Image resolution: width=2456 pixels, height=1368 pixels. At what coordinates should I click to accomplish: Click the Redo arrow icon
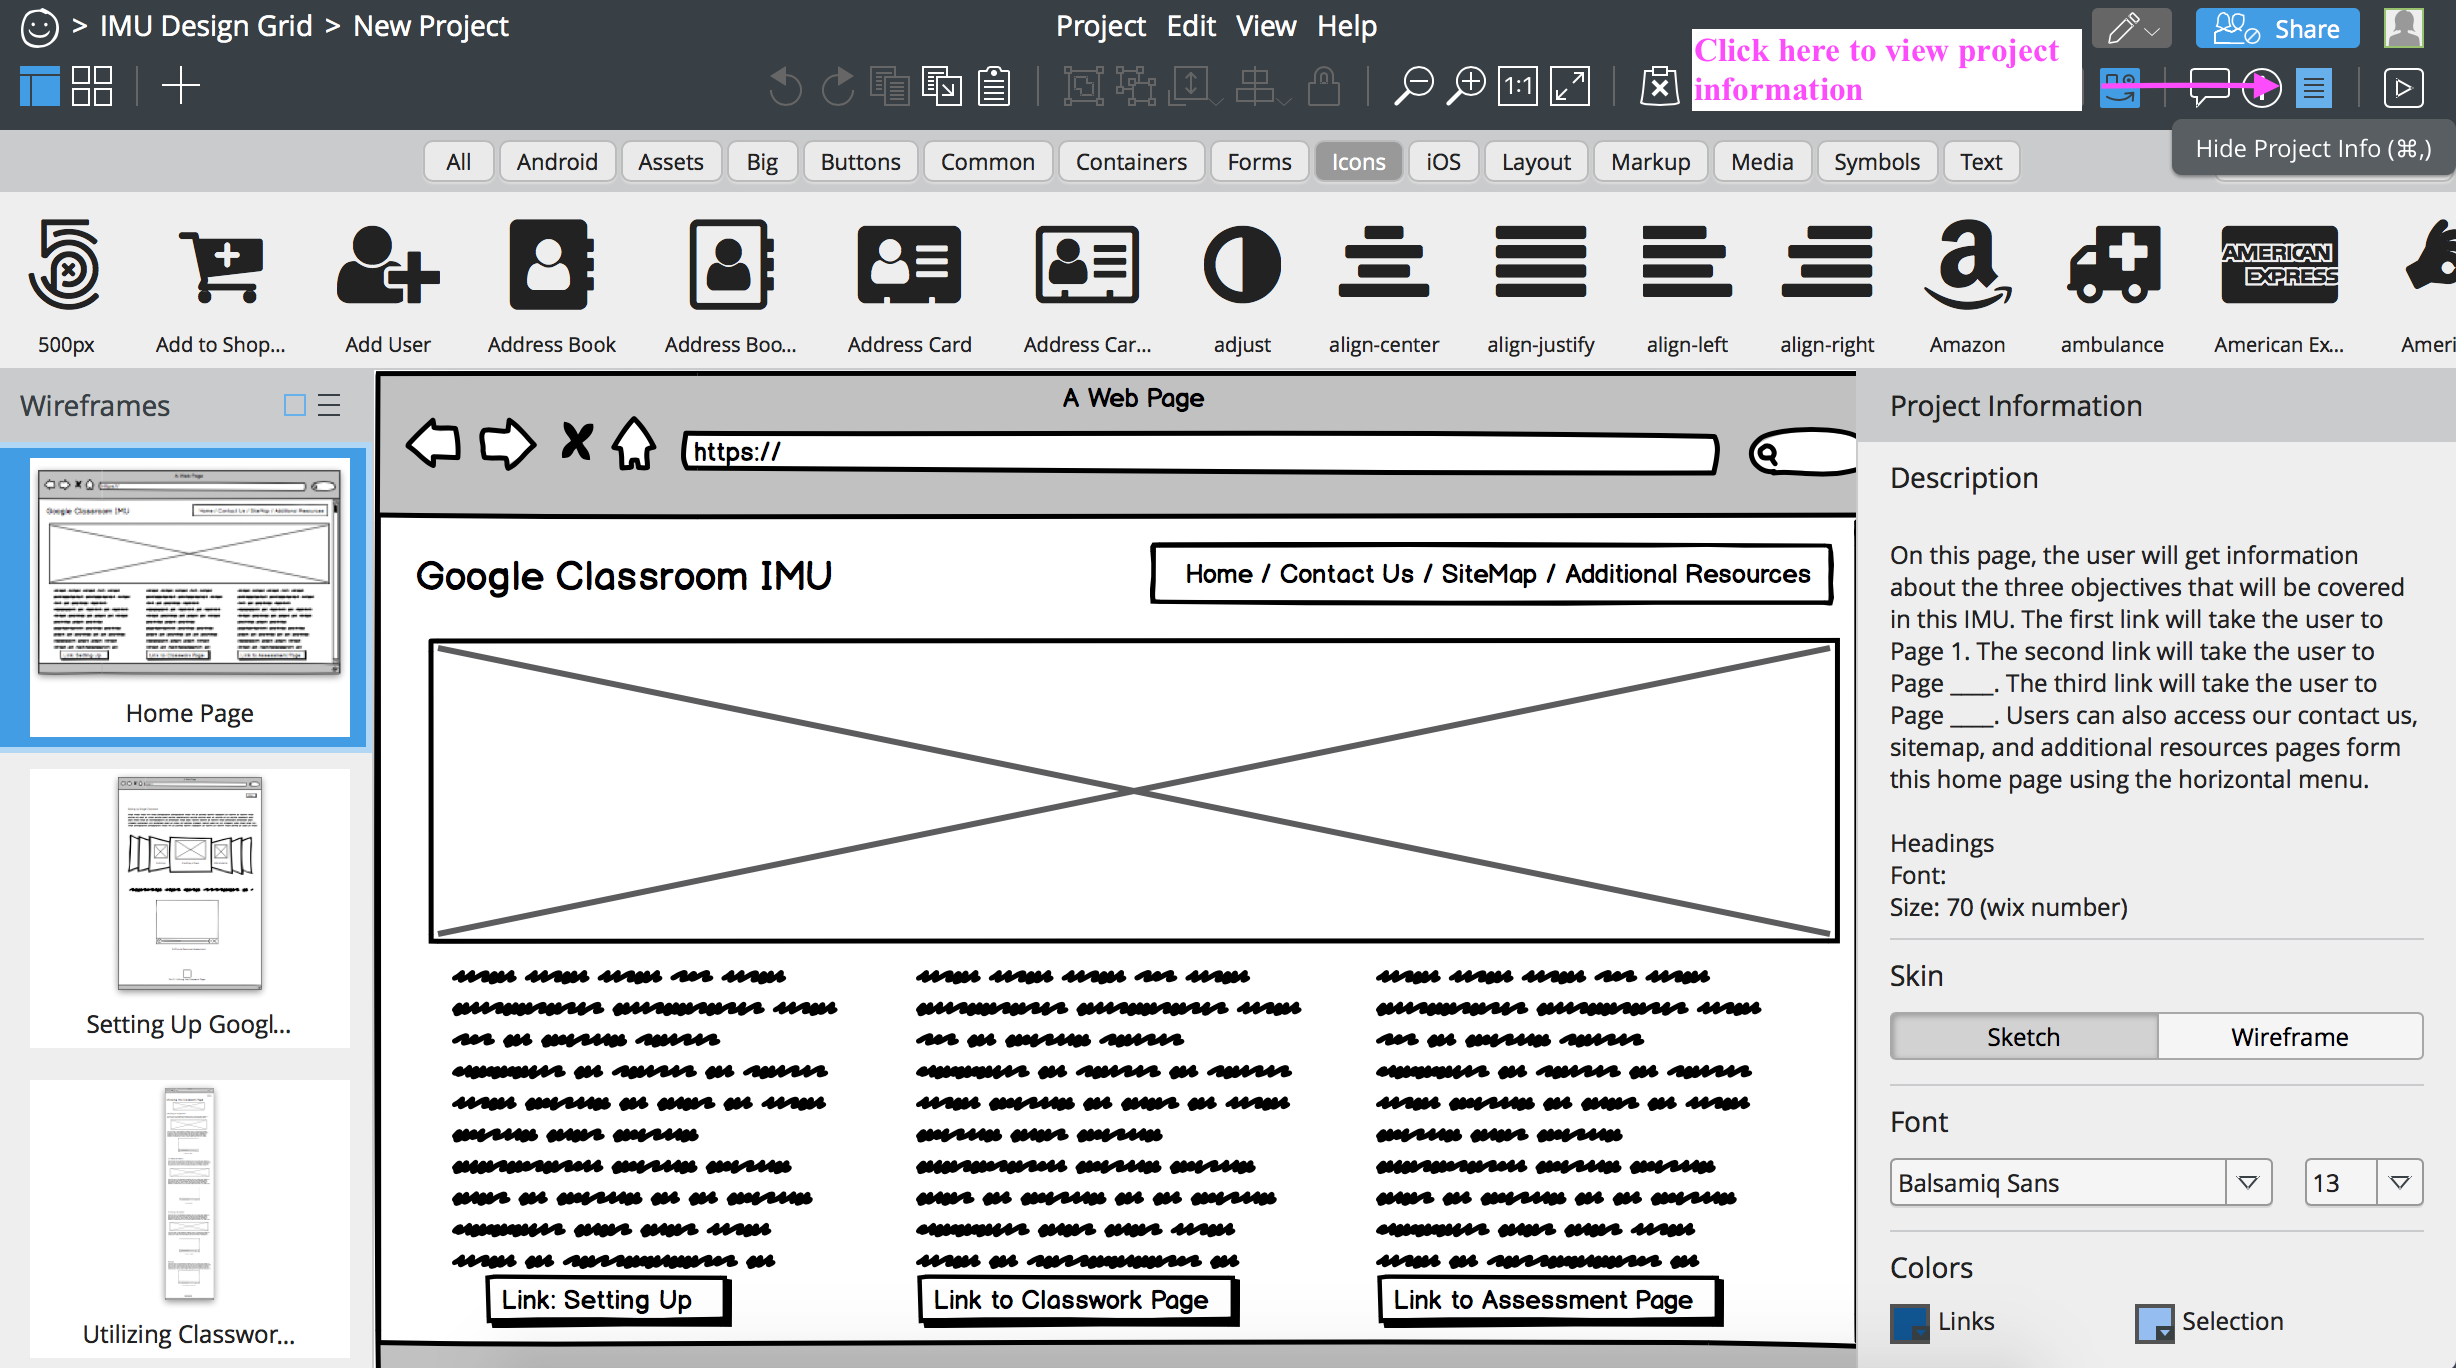pos(837,87)
